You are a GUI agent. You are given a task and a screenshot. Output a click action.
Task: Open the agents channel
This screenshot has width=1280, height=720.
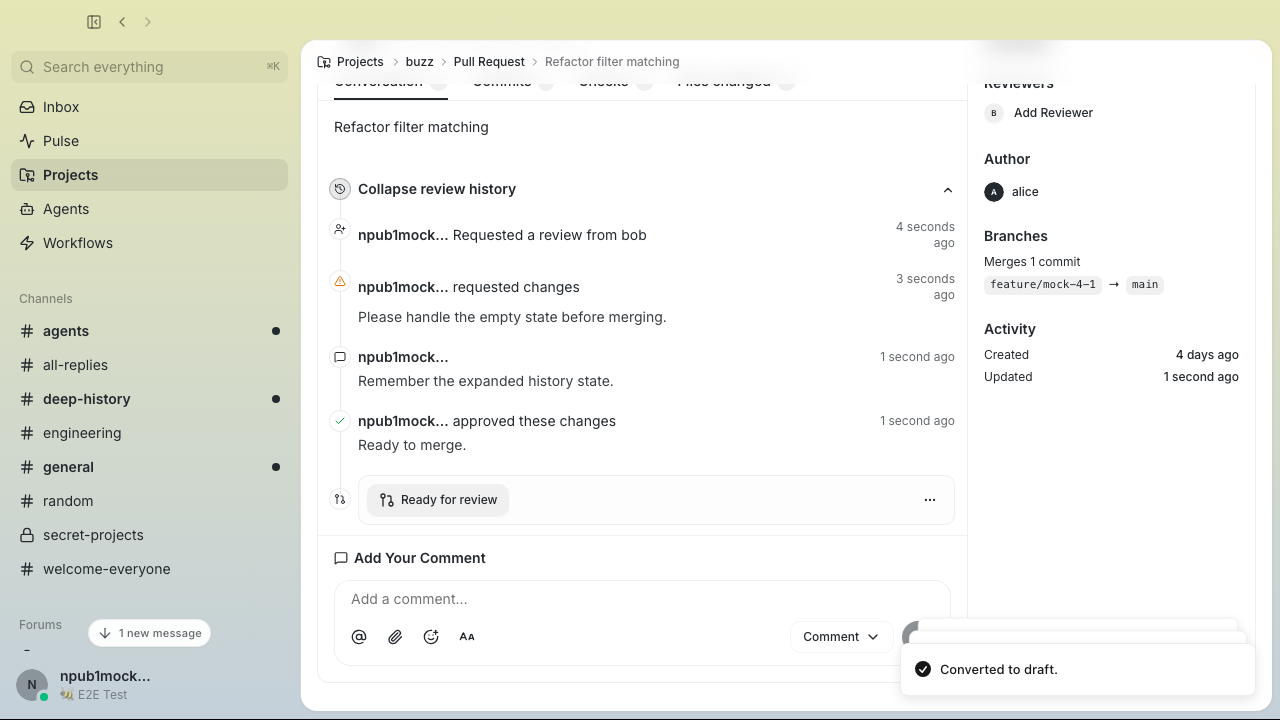coord(150,331)
